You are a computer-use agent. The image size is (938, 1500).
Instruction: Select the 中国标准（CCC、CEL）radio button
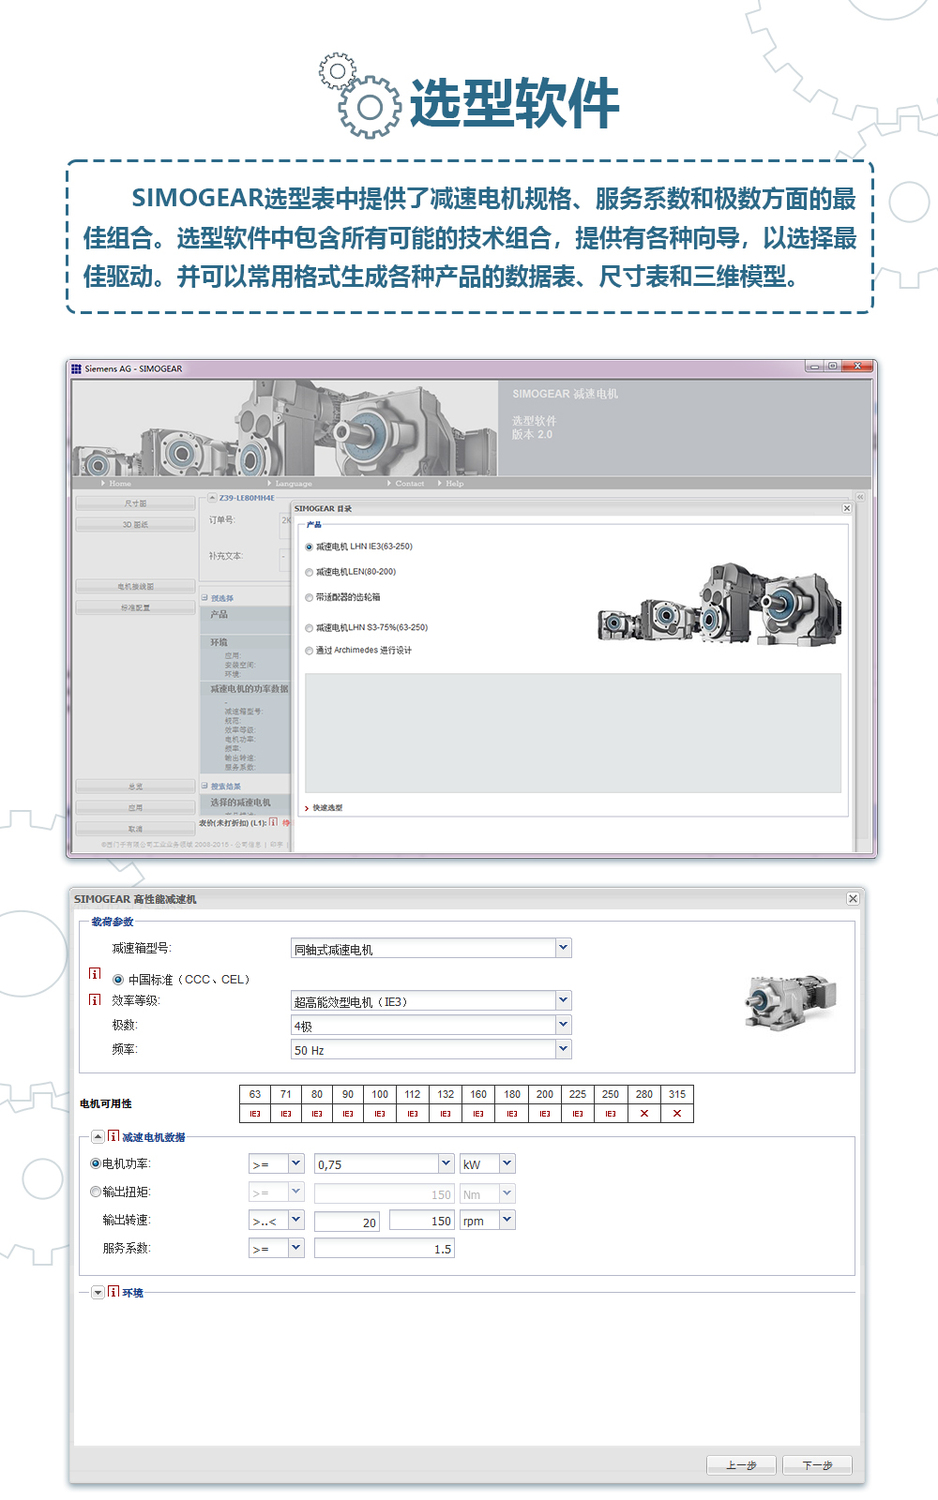118,980
